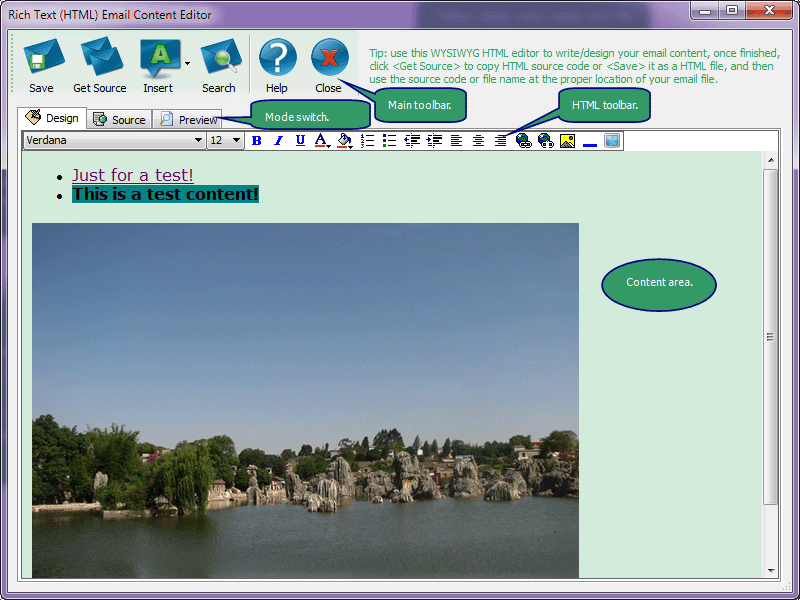
Task: Click the Save envelope icon
Action: click(x=43, y=58)
